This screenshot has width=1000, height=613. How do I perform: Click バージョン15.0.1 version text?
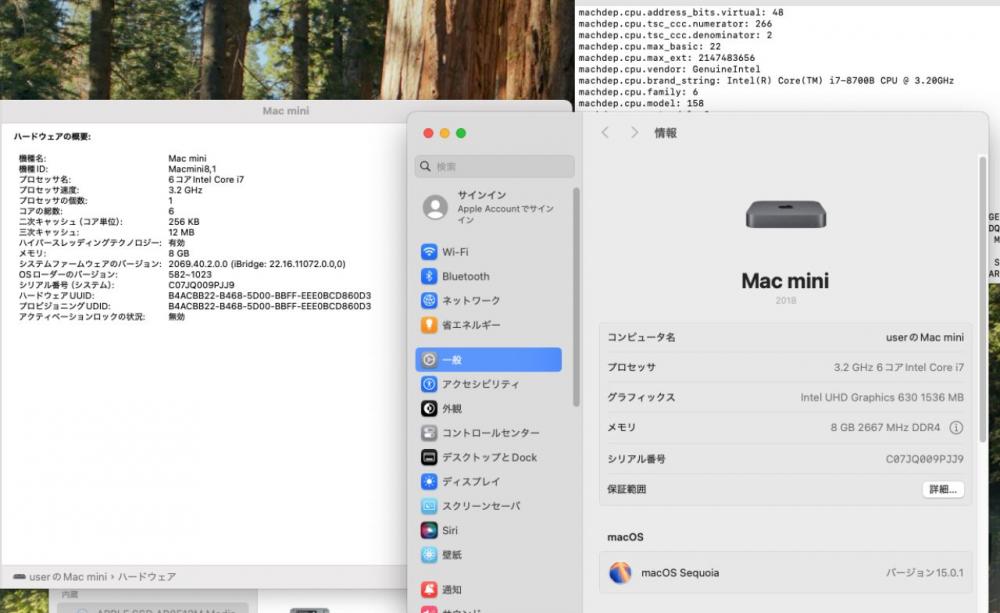click(924, 573)
